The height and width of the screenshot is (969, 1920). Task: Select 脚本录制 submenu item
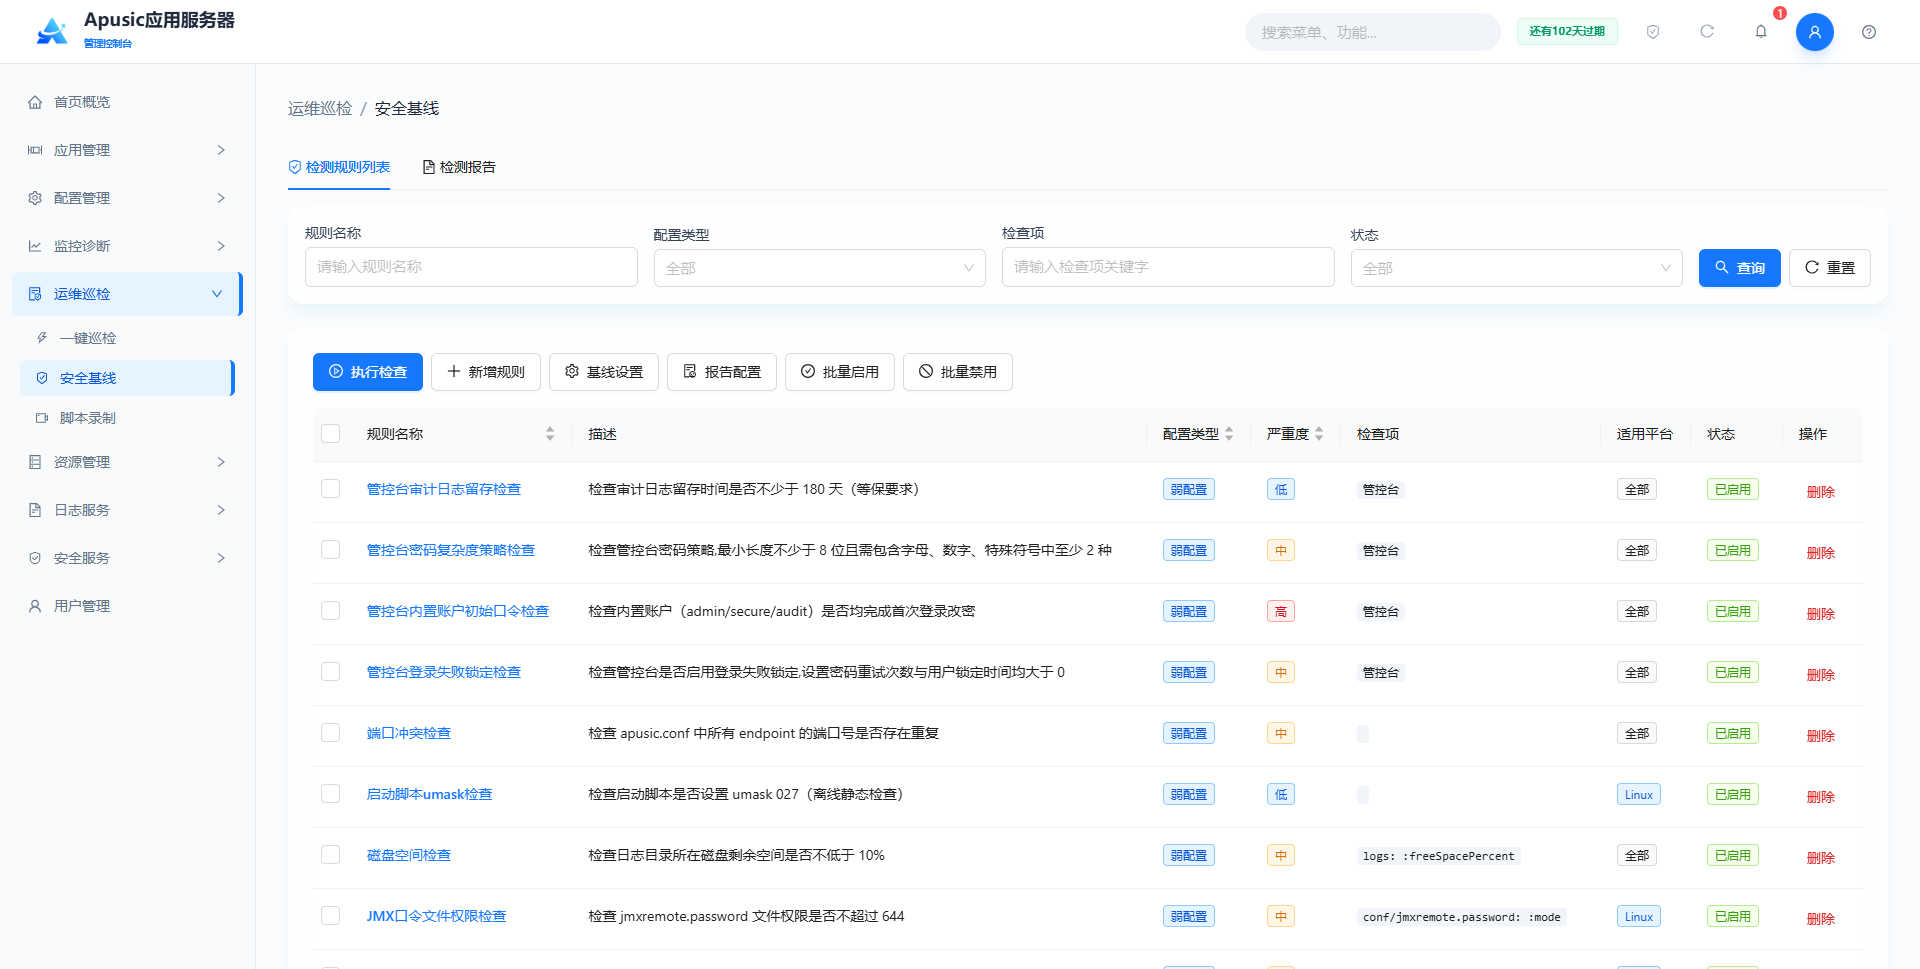128,418
